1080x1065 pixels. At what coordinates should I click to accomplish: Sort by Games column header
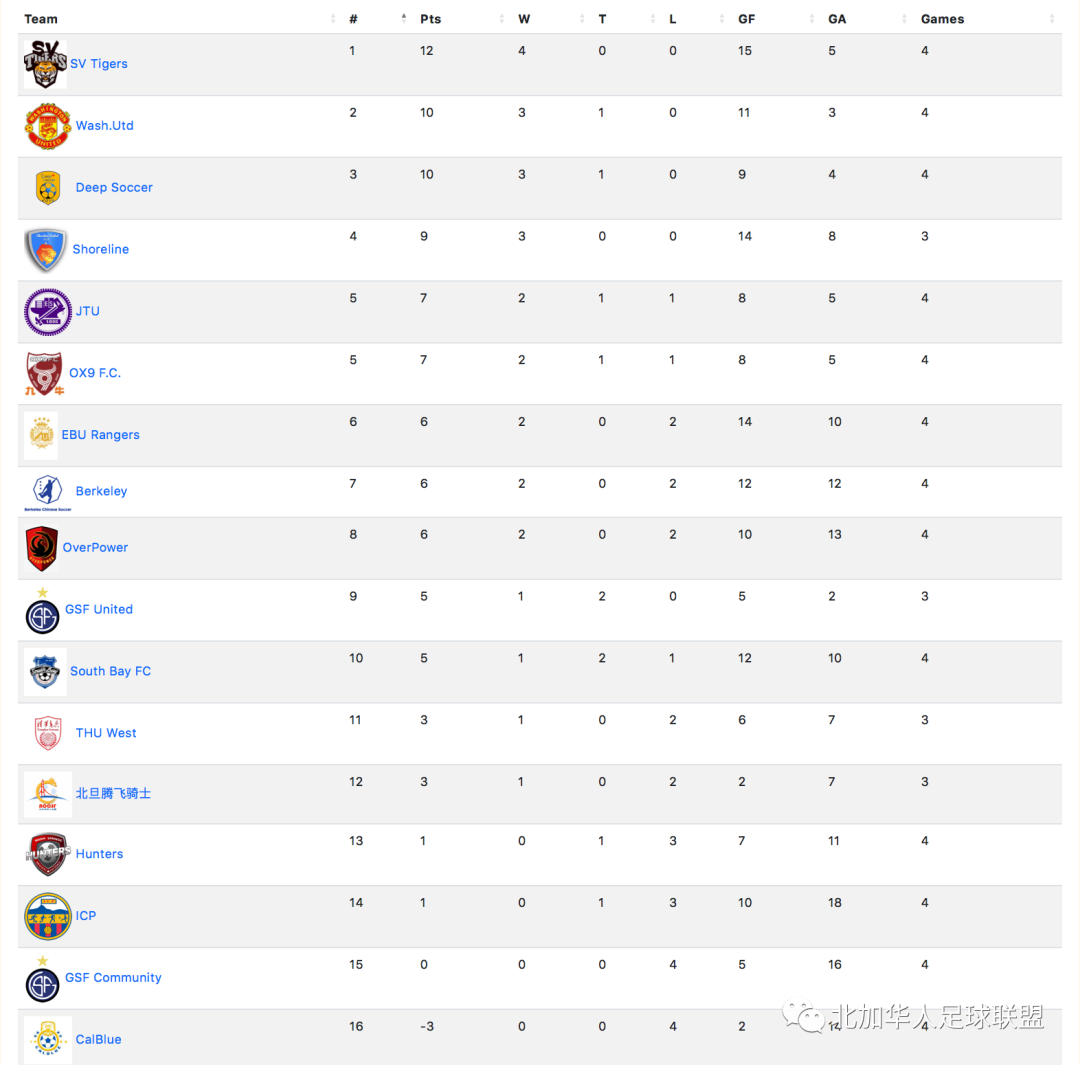click(x=942, y=19)
